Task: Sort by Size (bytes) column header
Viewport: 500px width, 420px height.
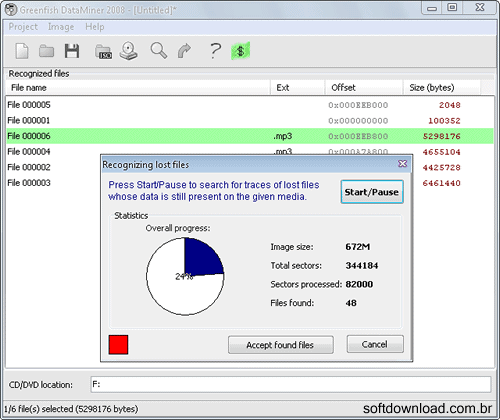Action: point(442,88)
